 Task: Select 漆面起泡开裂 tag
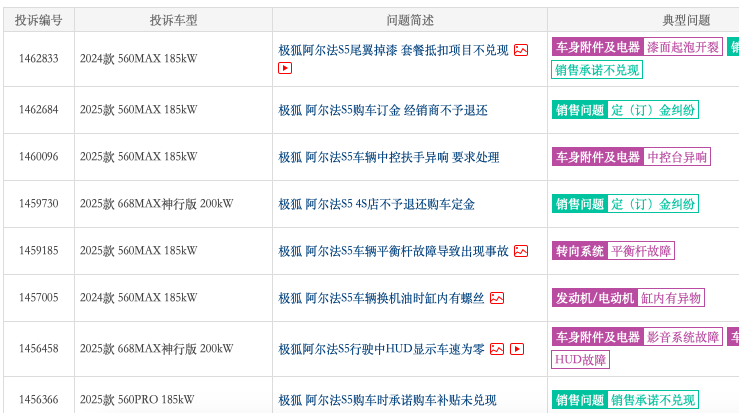(x=683, y=47)
